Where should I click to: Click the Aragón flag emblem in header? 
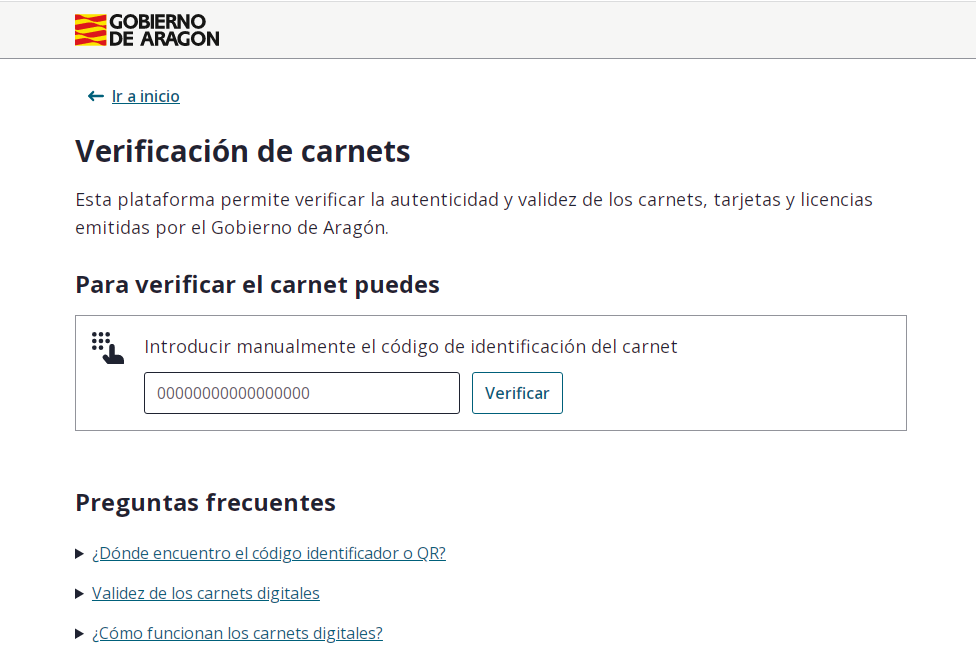[90, 30]
